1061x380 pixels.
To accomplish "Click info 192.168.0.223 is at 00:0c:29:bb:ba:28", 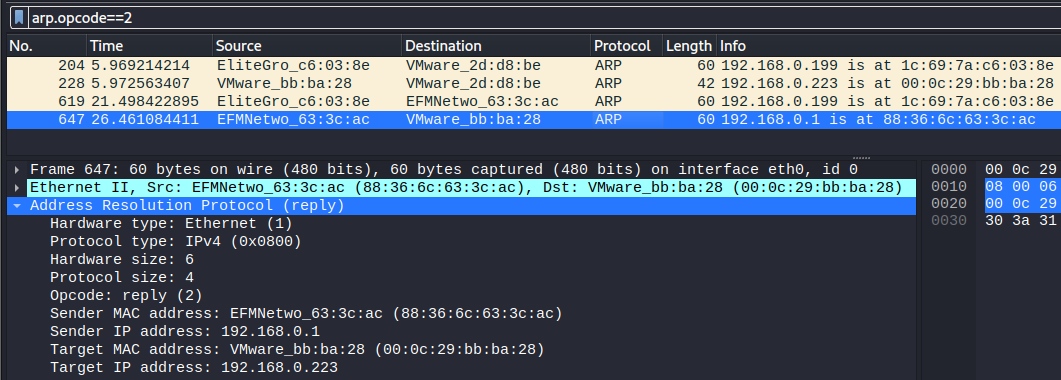I will (x=887, y=84).
